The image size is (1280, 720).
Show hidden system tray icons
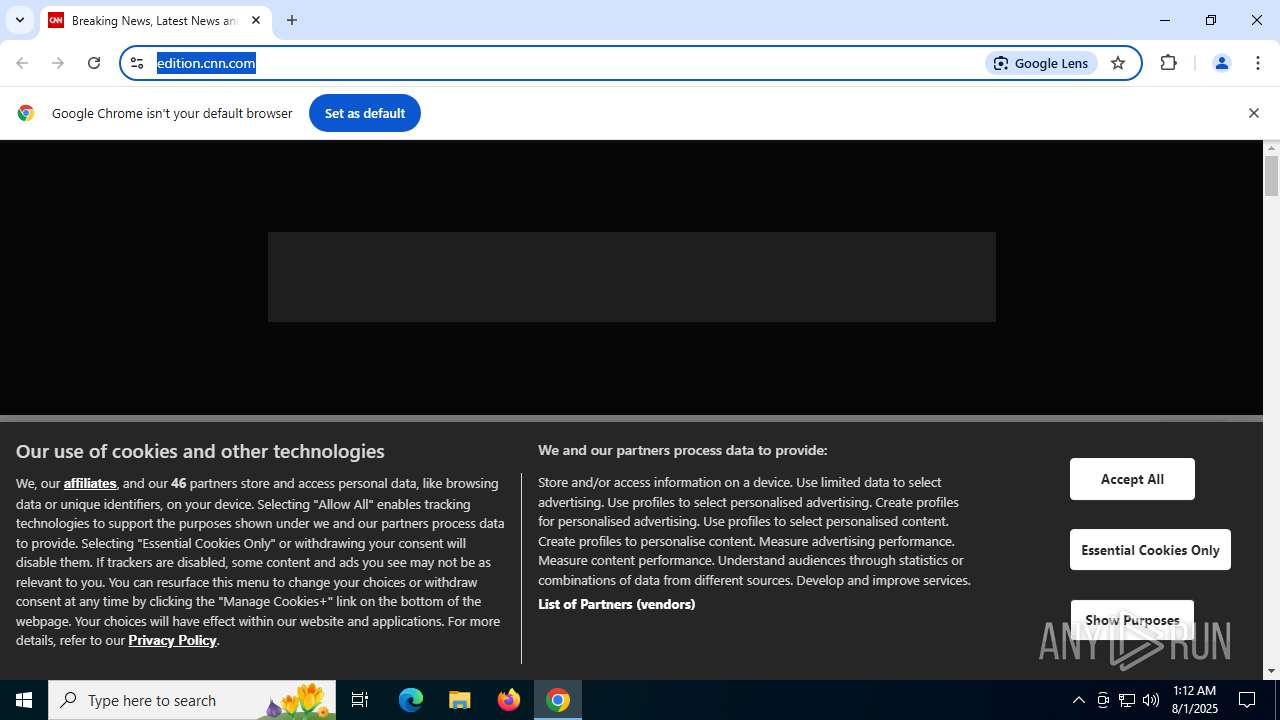click(x=1078, y=700)
